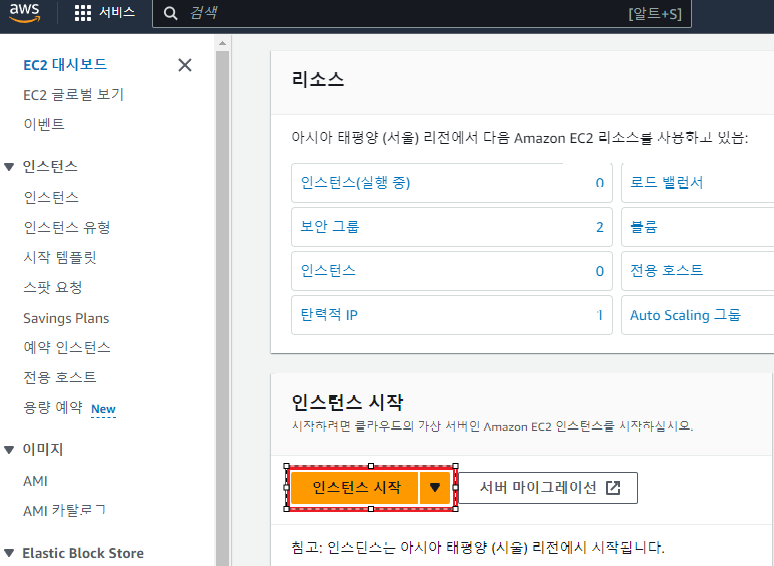Open EC2 글로벌 보기

(73, 94)
